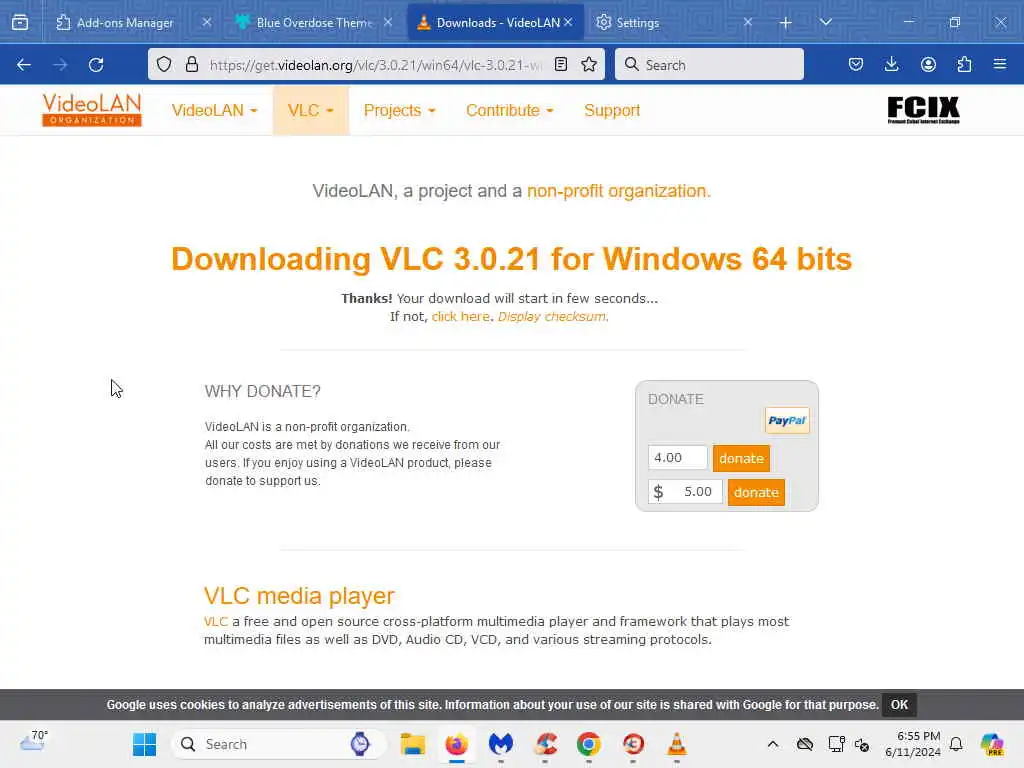1024x768 pixels.
Task: Donate 4.00 euro button
Action: 741,458
